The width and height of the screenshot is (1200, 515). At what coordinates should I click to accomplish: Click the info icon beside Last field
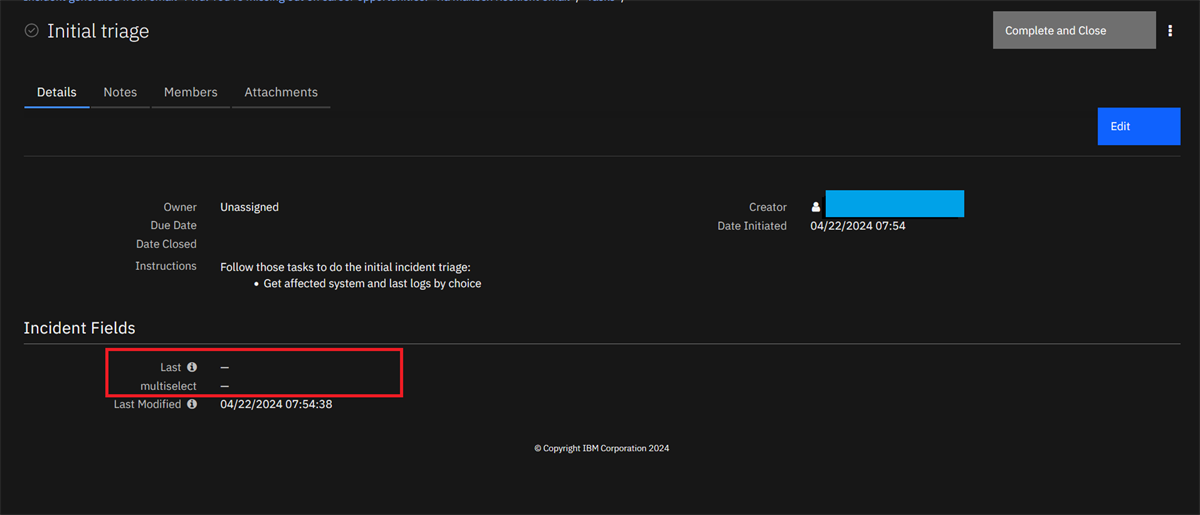pyautogui.click(x=192, y=367)
